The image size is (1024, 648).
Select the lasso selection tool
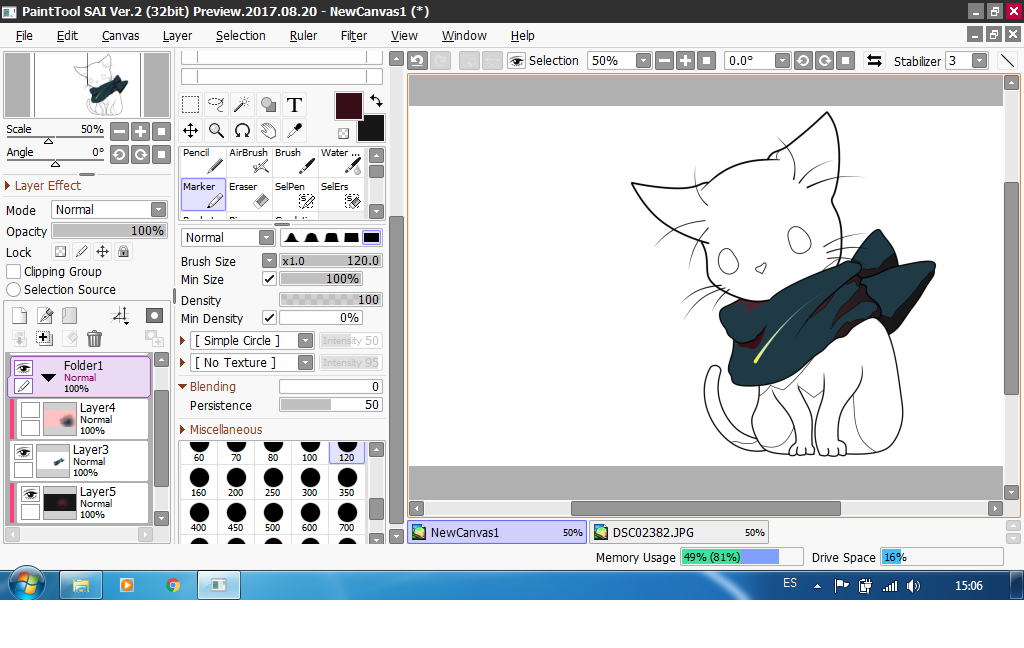pyautogui.click(x=216, y=105)
